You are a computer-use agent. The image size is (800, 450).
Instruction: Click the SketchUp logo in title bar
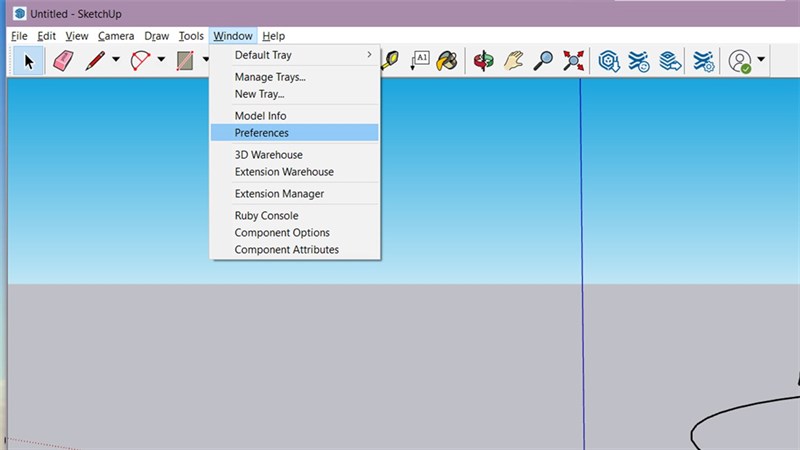click(19, 13)
